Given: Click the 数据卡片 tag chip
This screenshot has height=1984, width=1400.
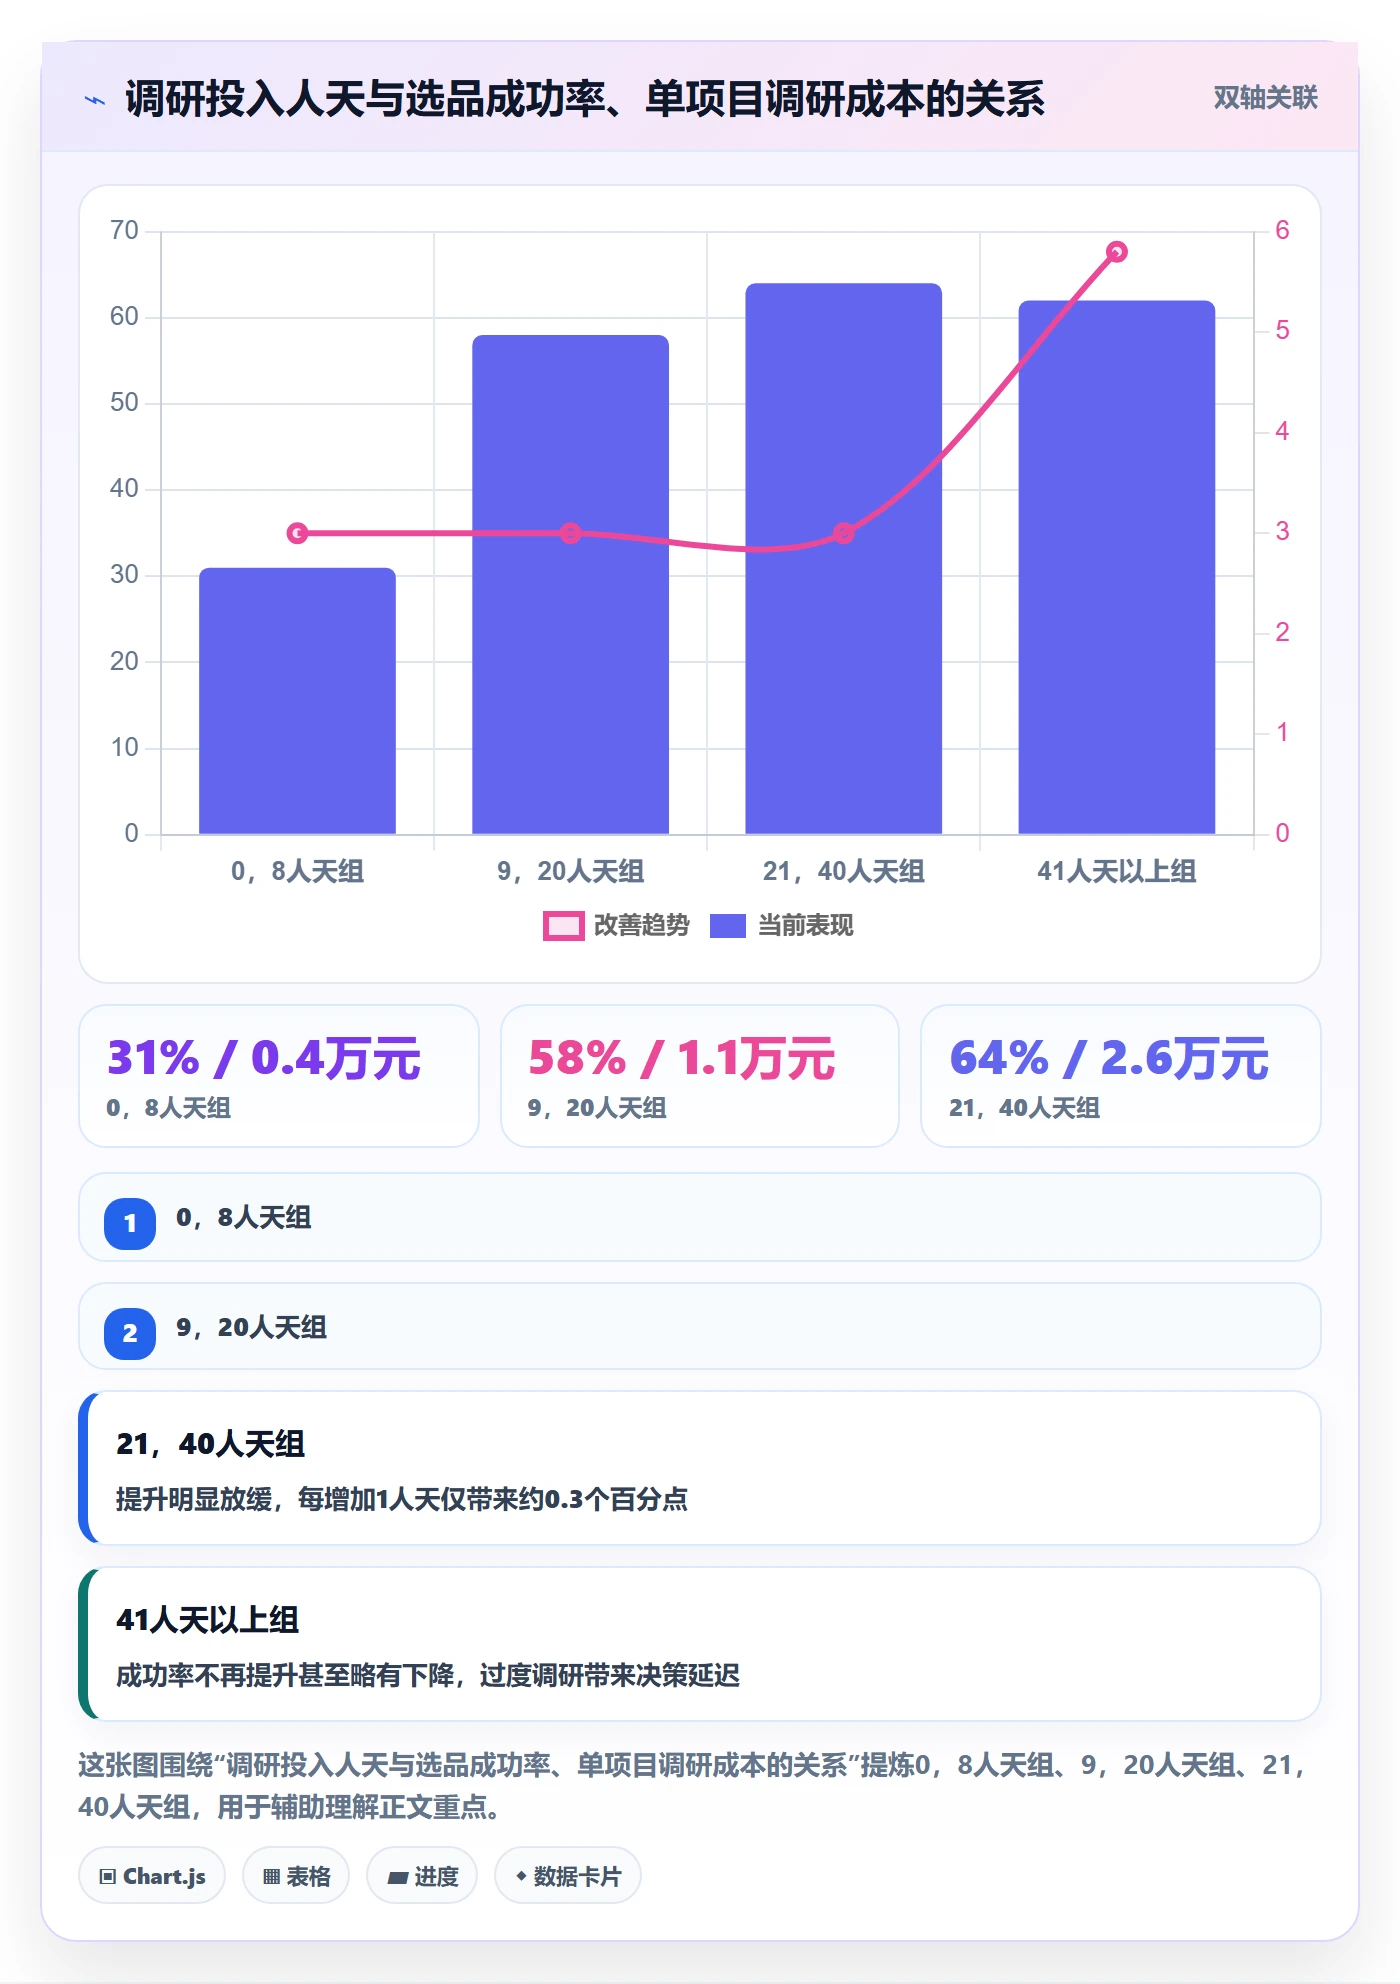Looking at the screenshot, I should 568,1876.
